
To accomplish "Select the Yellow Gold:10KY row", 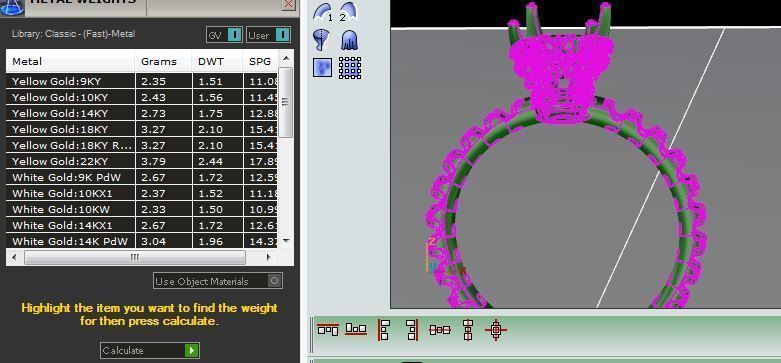I will [x=141, y=97].
